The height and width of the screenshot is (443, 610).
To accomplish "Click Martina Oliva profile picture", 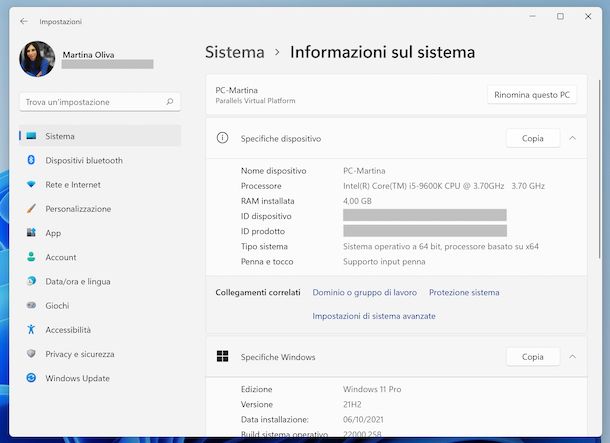I will tap(37, 59).
